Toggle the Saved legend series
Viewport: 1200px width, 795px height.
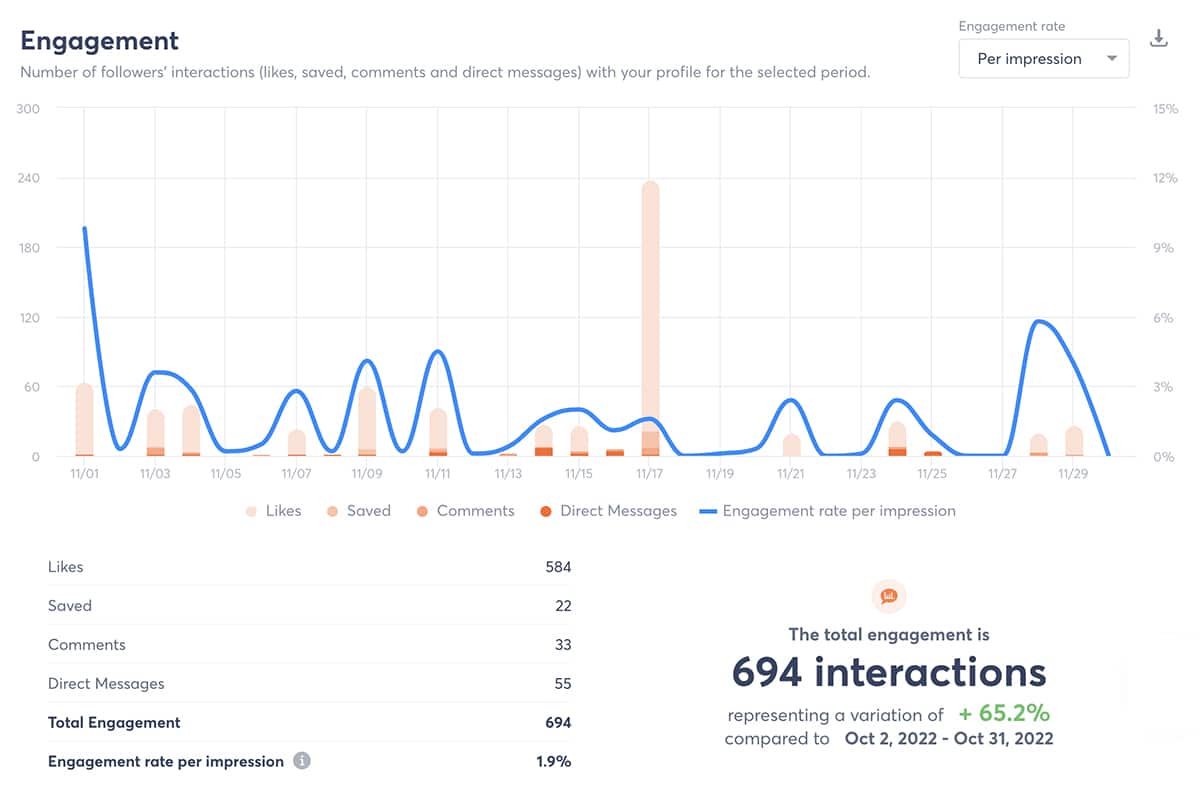click(x=358, y=511)
